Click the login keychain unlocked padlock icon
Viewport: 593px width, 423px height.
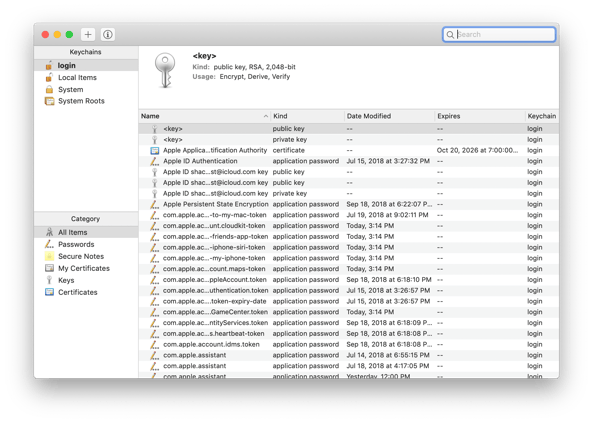click(49, 65)
